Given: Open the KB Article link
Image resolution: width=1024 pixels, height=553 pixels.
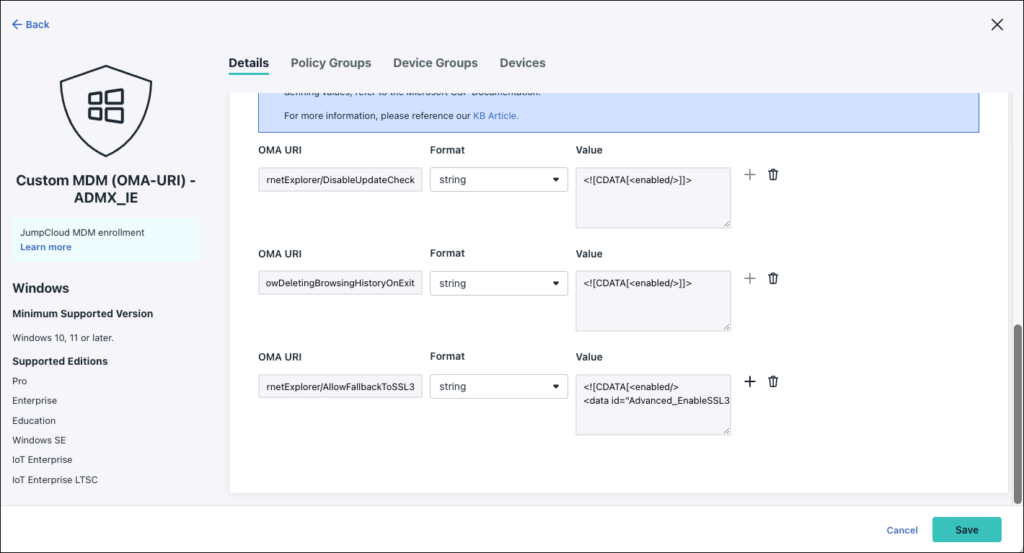Looking at the screenshot, I should (495, 116).
